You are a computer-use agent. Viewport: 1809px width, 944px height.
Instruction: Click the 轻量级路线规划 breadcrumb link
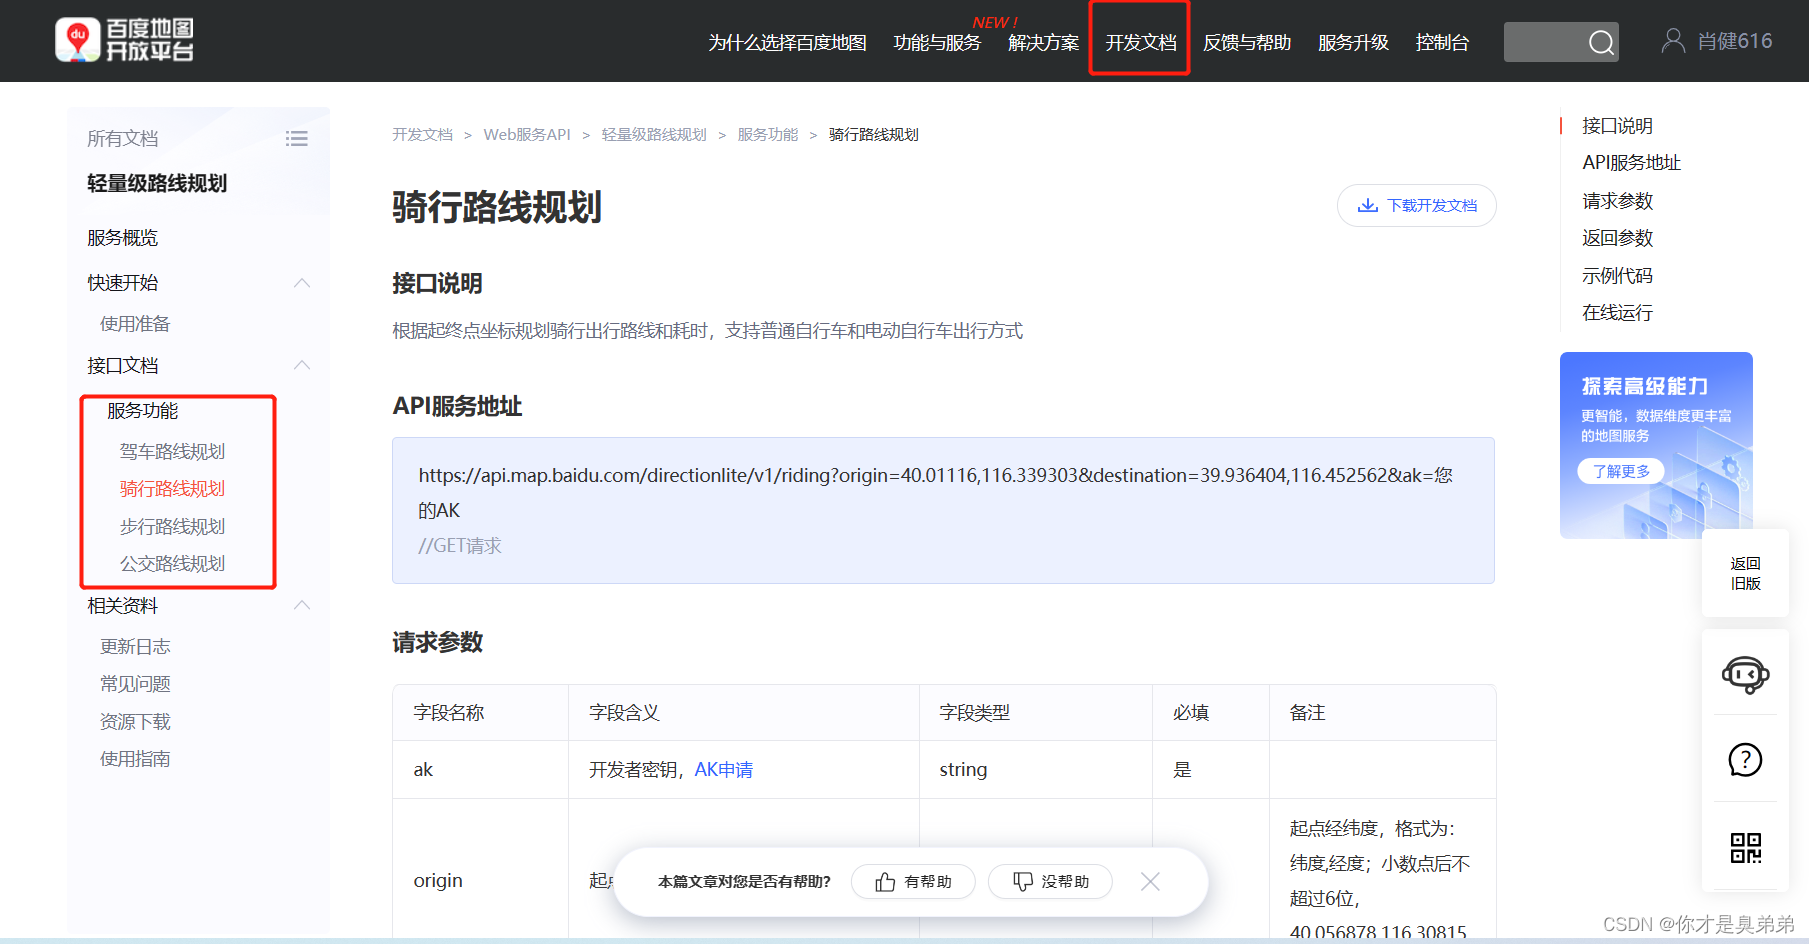tap(654, 134)
